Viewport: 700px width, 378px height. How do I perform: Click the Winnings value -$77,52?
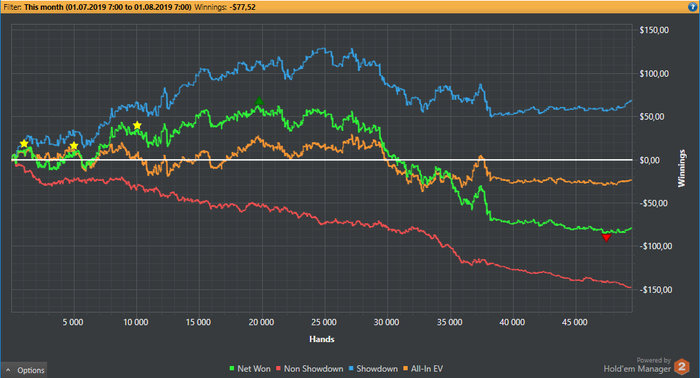242,7
